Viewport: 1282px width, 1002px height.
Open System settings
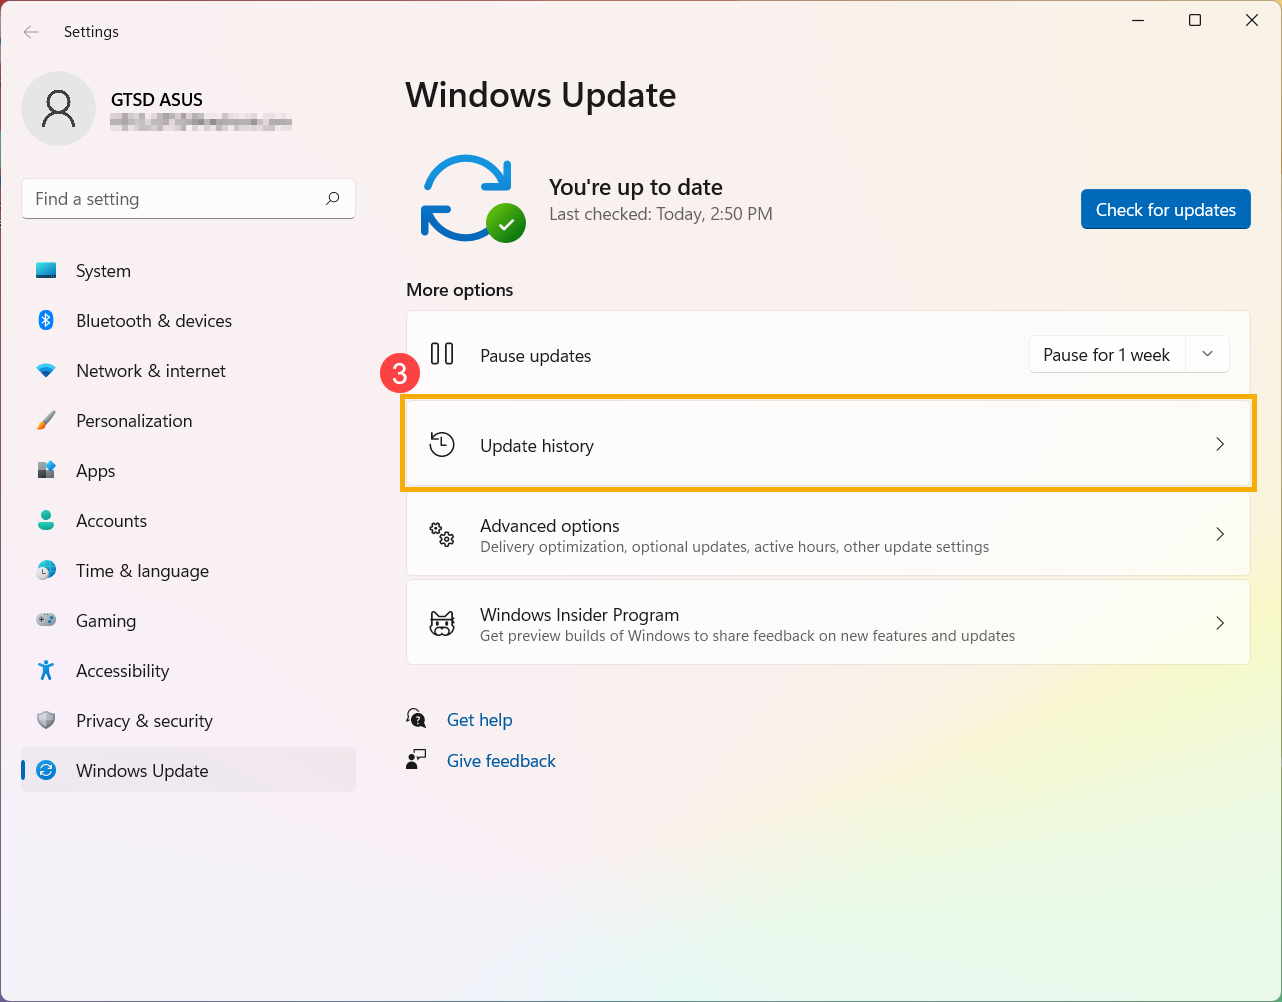pos(188,271)
